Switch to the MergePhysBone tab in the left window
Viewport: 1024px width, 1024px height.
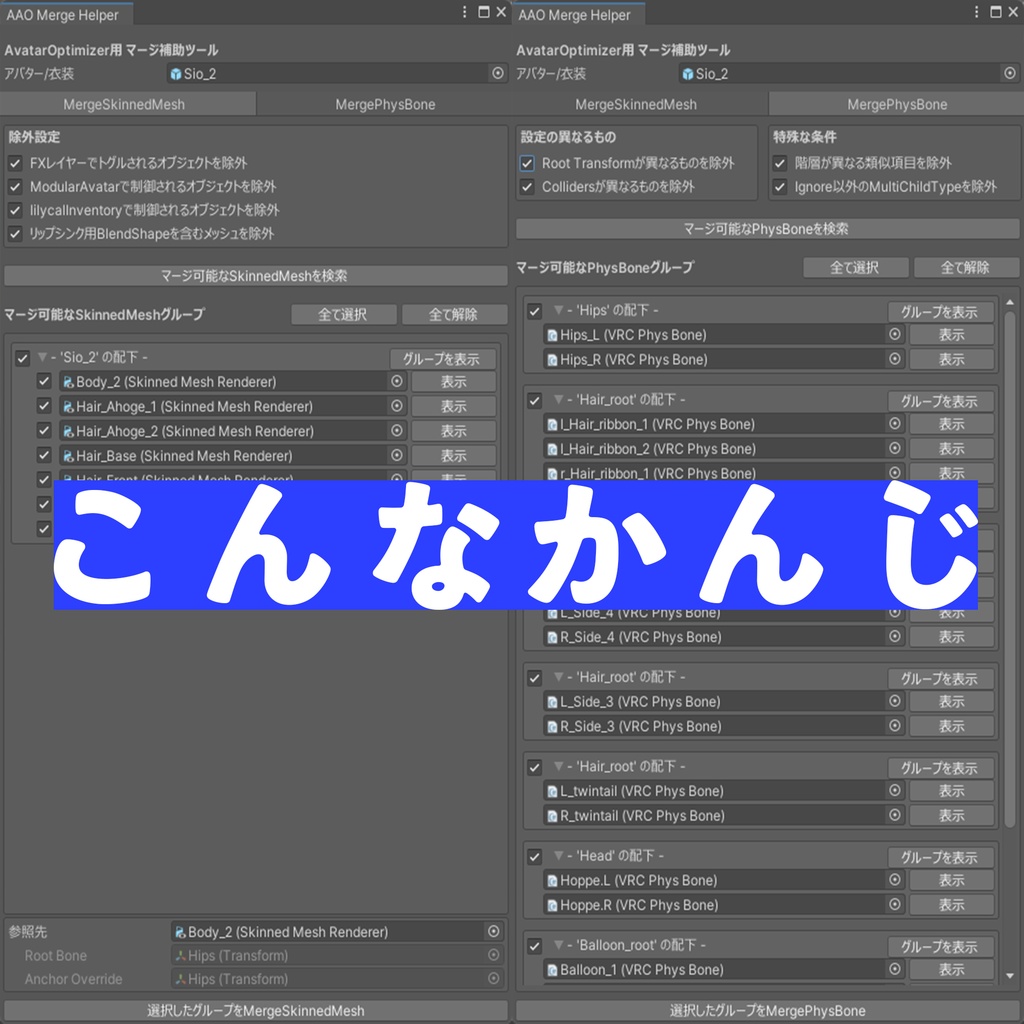coord(383,103)
